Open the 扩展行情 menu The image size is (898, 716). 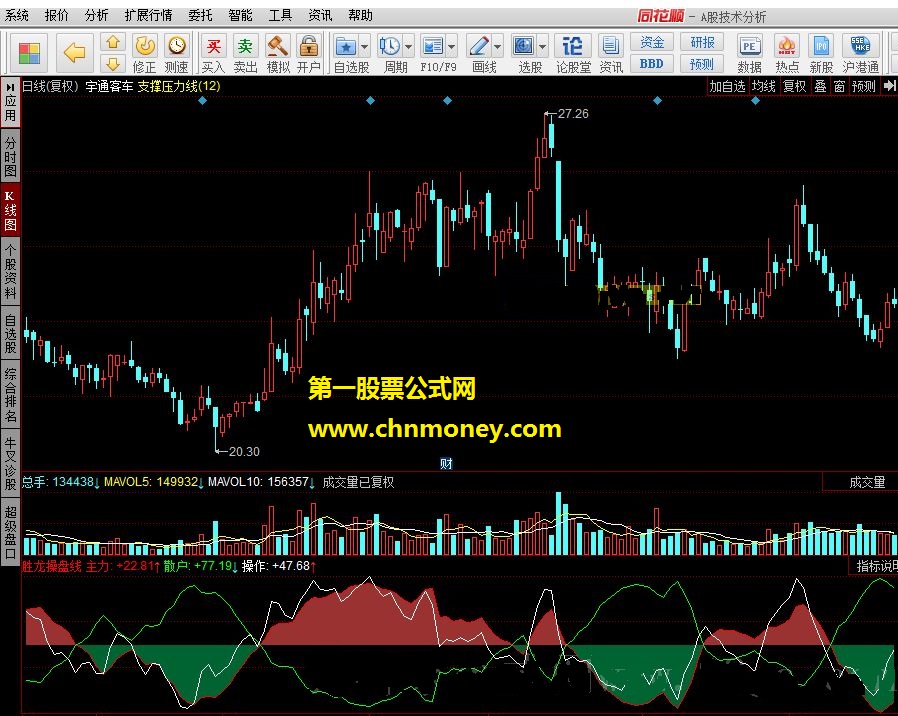coord(148,15)
